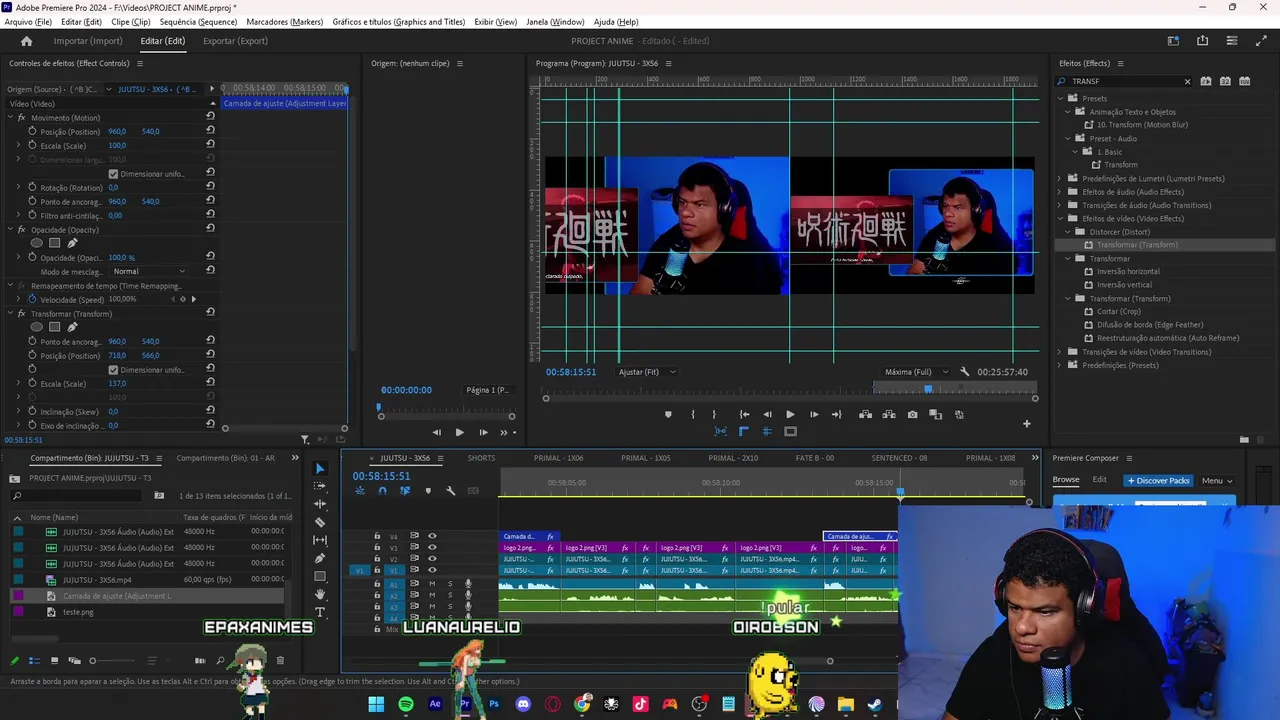Screen dimensions: 1280x720
Task: Click the Extract button in Program Monitor
Action: tap(889, 414)
